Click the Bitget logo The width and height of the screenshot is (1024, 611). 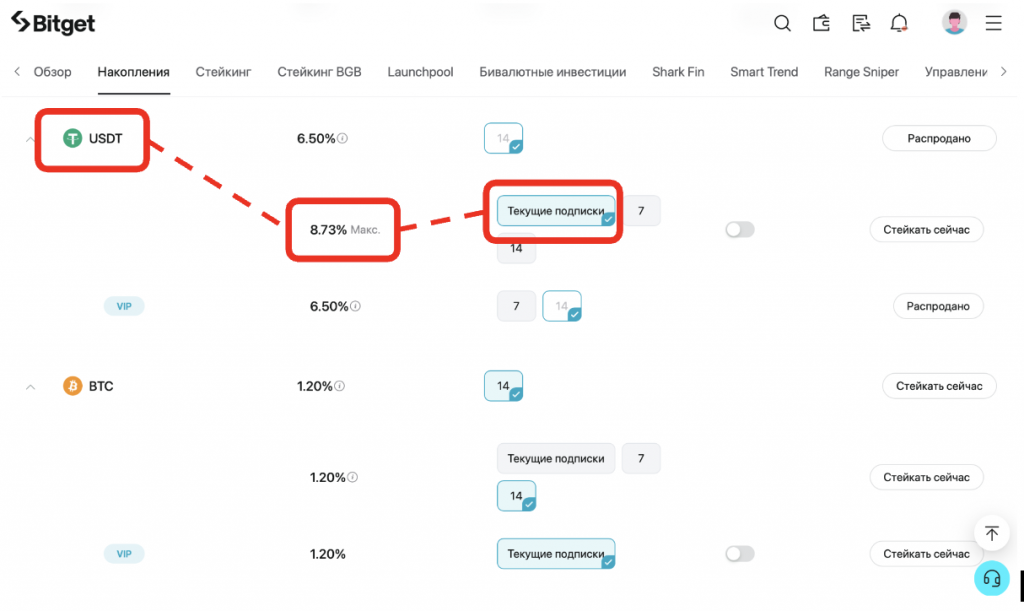pyautogui.click(x=53, y=22)
